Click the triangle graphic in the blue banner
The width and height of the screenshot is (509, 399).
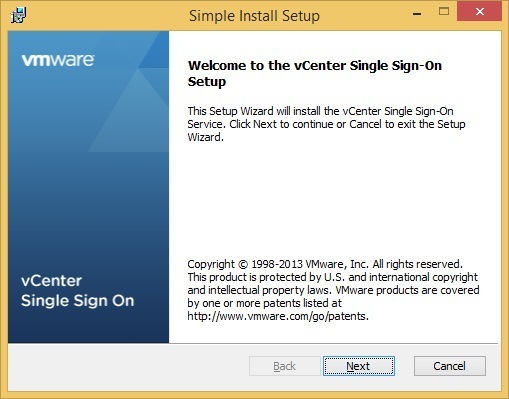point(128,110)
